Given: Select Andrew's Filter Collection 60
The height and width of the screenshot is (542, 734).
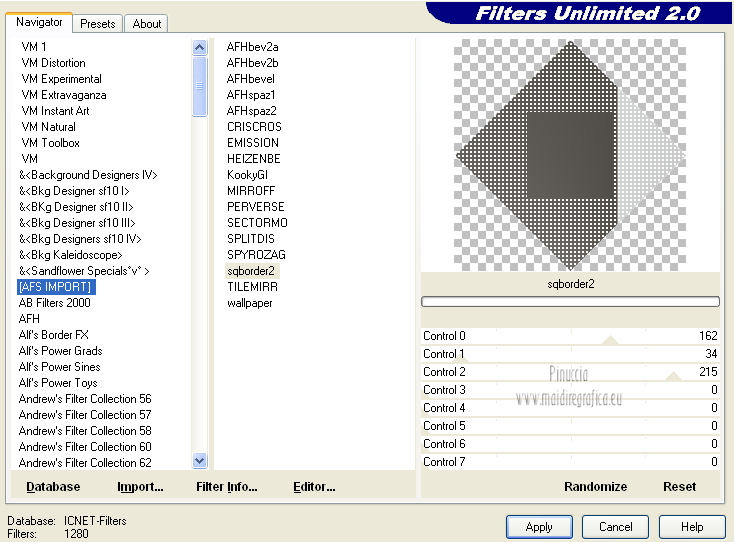Looking at the screenshot, I should pos(85,447).
